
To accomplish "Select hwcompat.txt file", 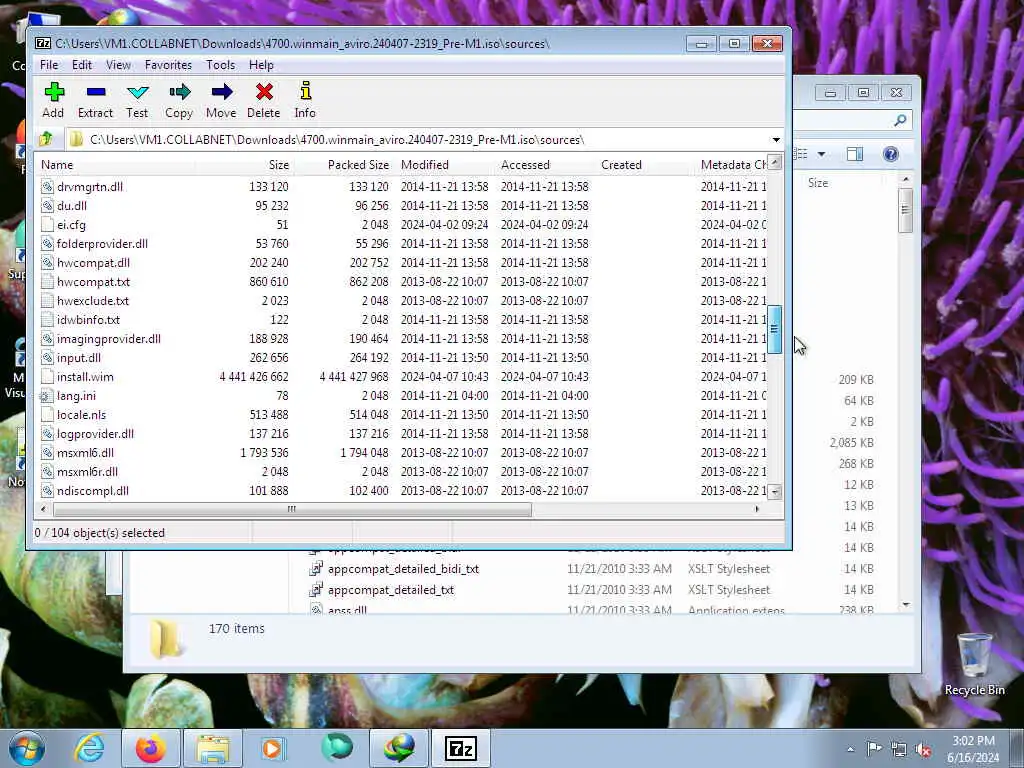I will click(93, 281).
